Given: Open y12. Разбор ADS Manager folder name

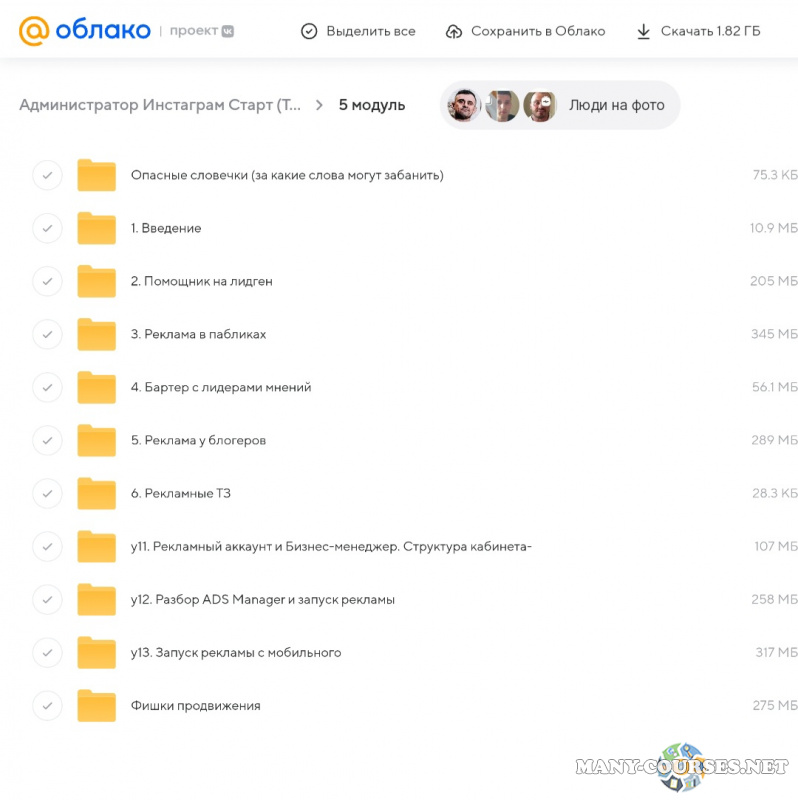Looking at the screenshot, I should click(x=262, y=599).
